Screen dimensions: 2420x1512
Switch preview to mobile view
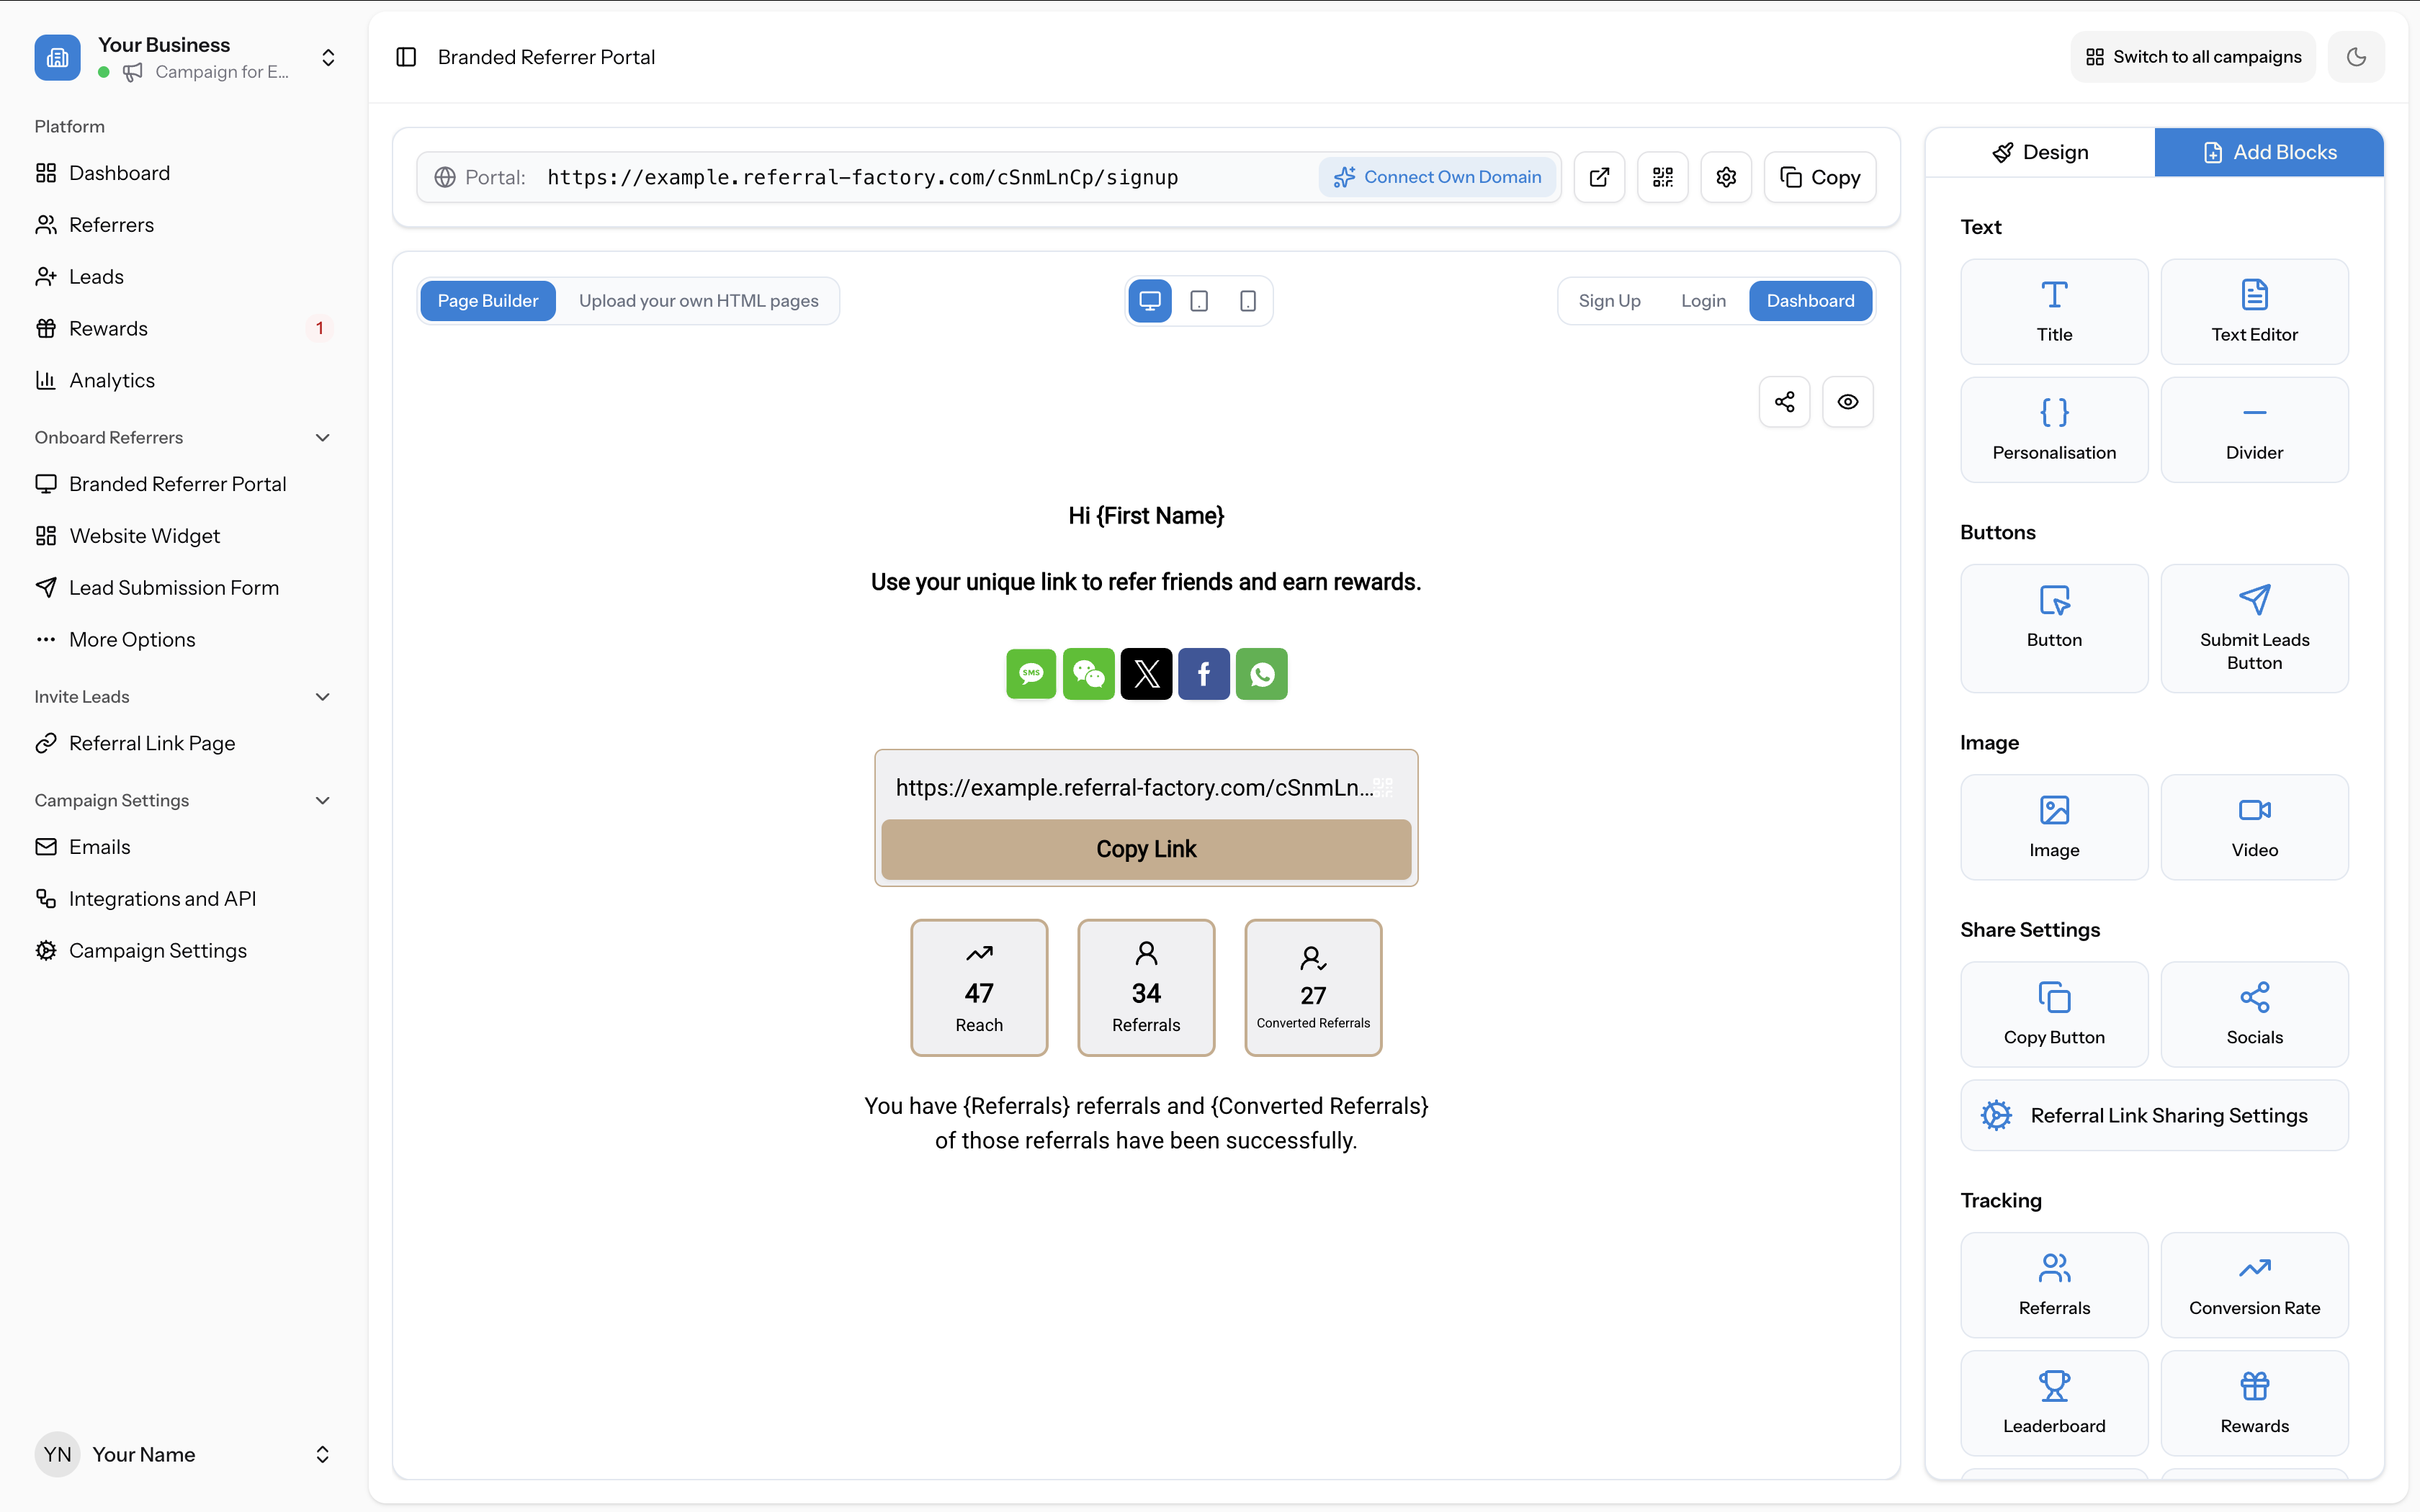pos(1247,300)
